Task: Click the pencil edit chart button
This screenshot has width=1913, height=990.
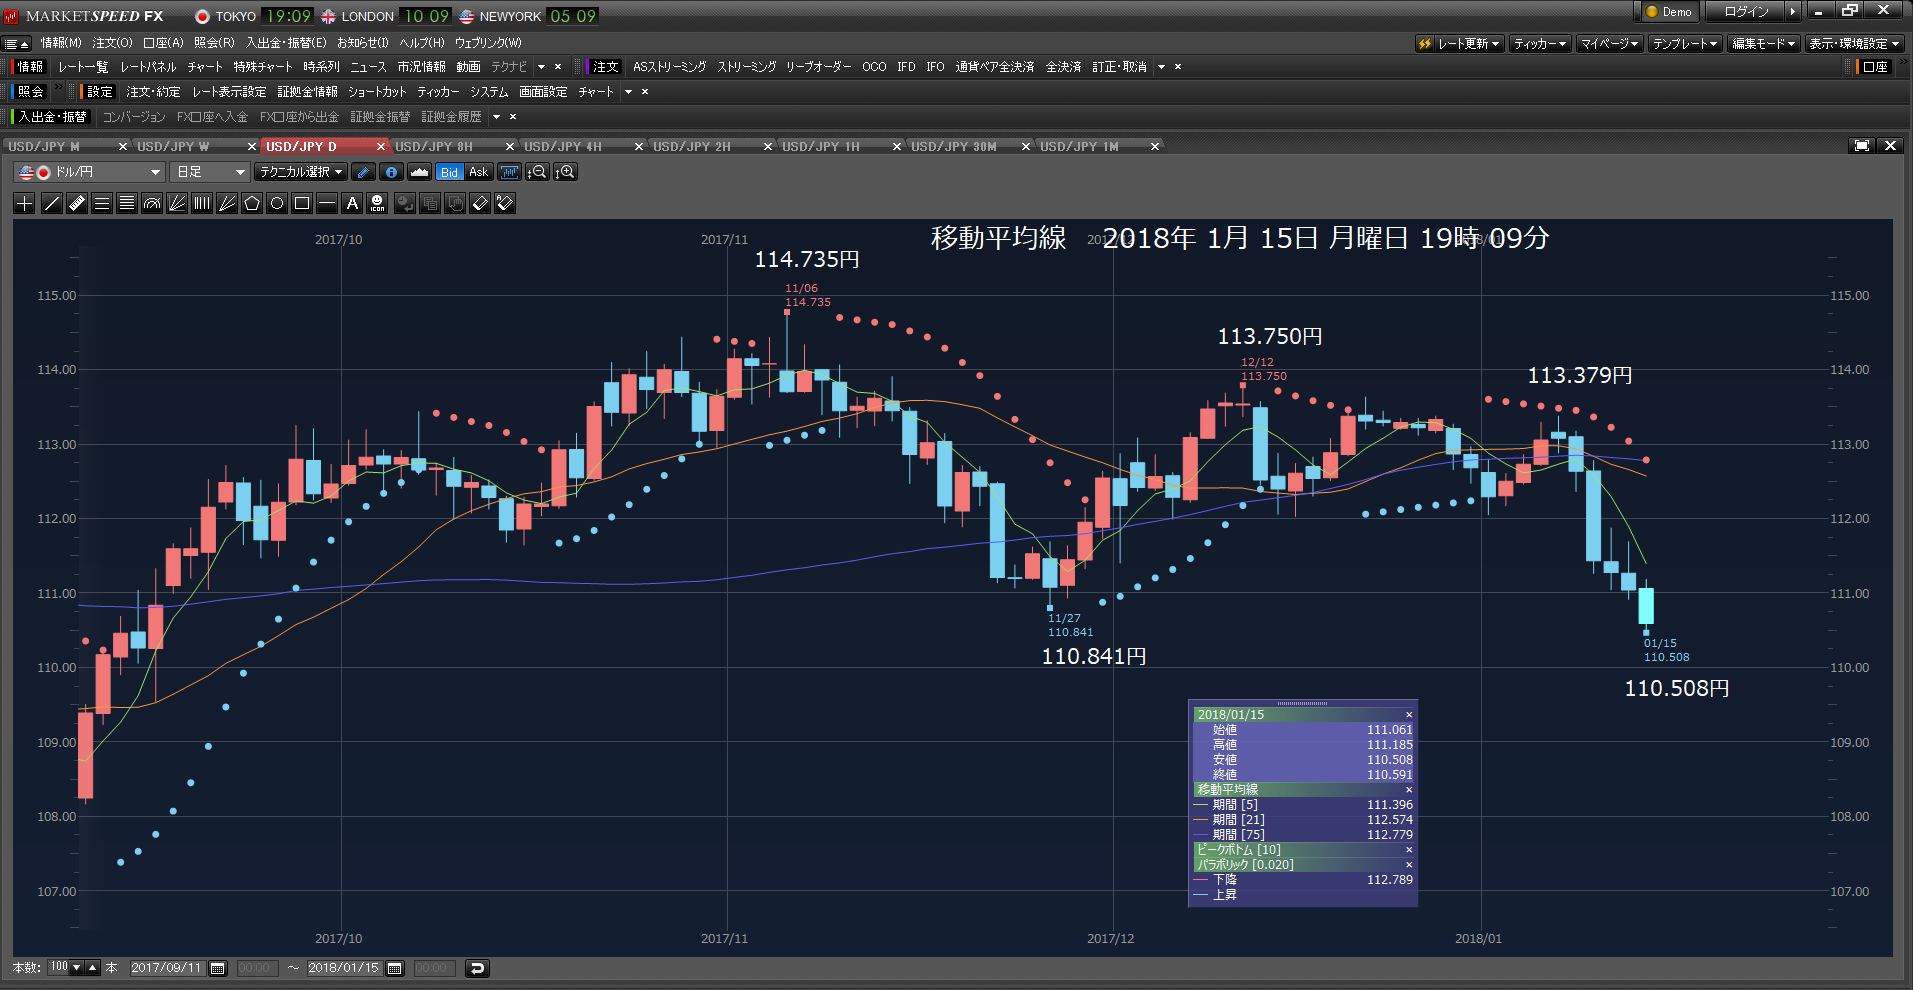Action: point(364,172)
